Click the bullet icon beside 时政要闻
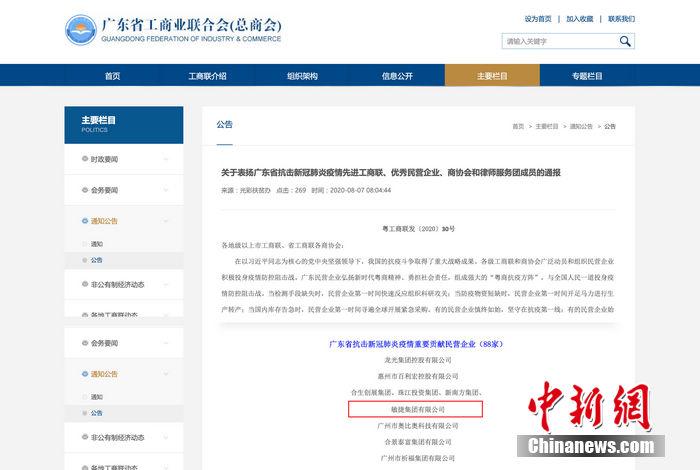Viewport: 700px width, 470px height. click(85, 159)
